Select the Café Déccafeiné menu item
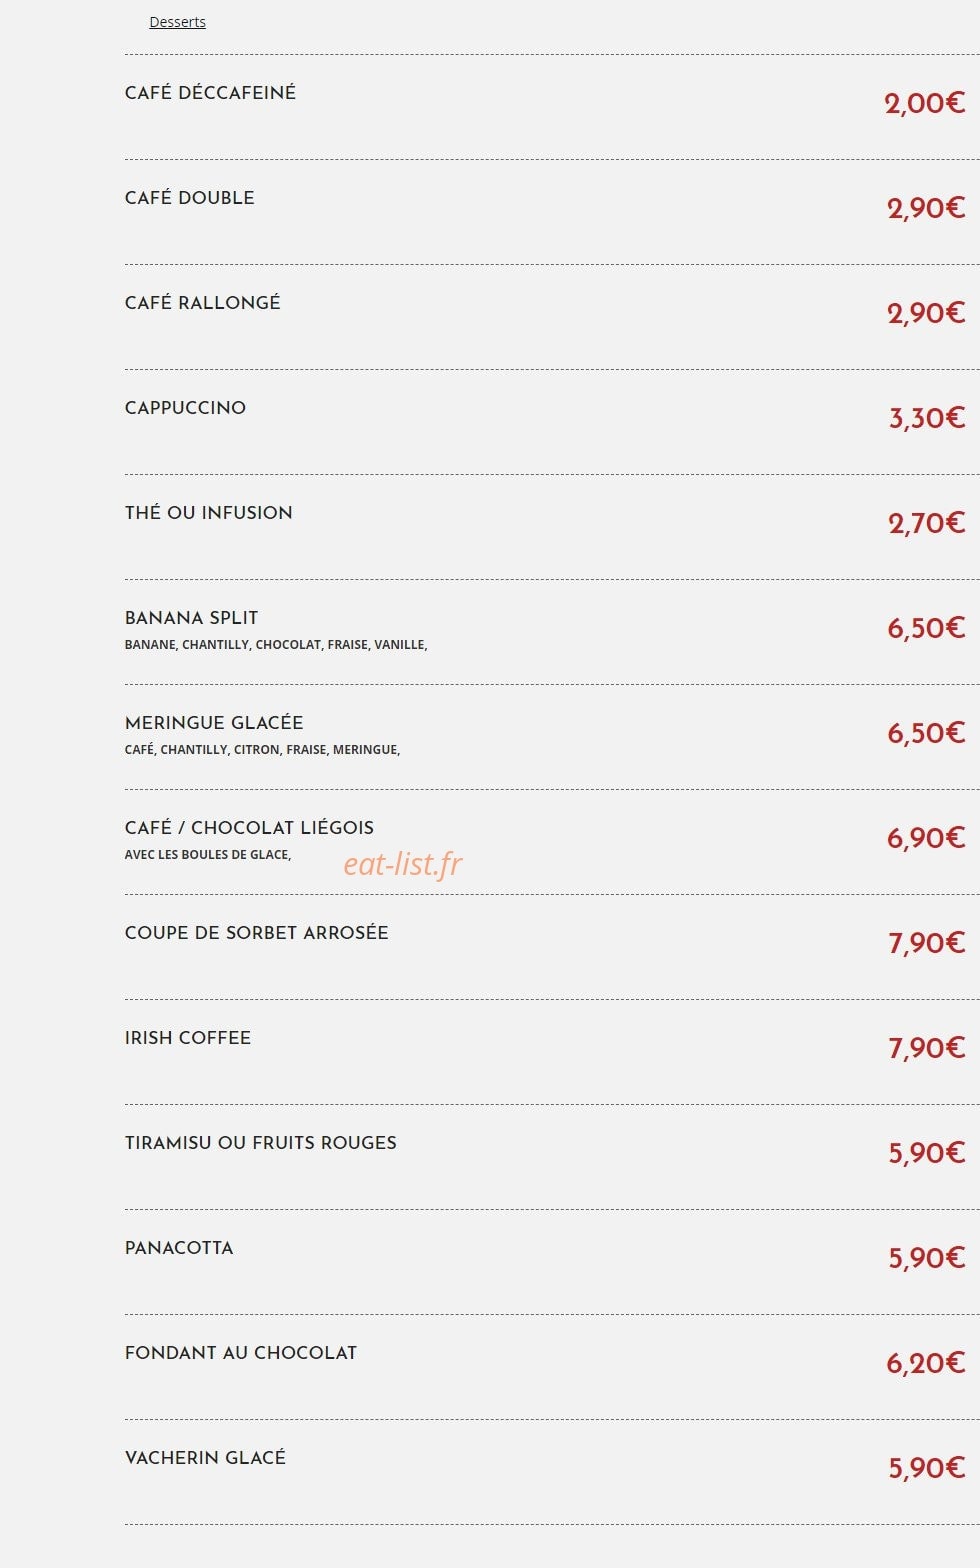Viewport: 980px width, 1568px height. [x=210, y=93]
